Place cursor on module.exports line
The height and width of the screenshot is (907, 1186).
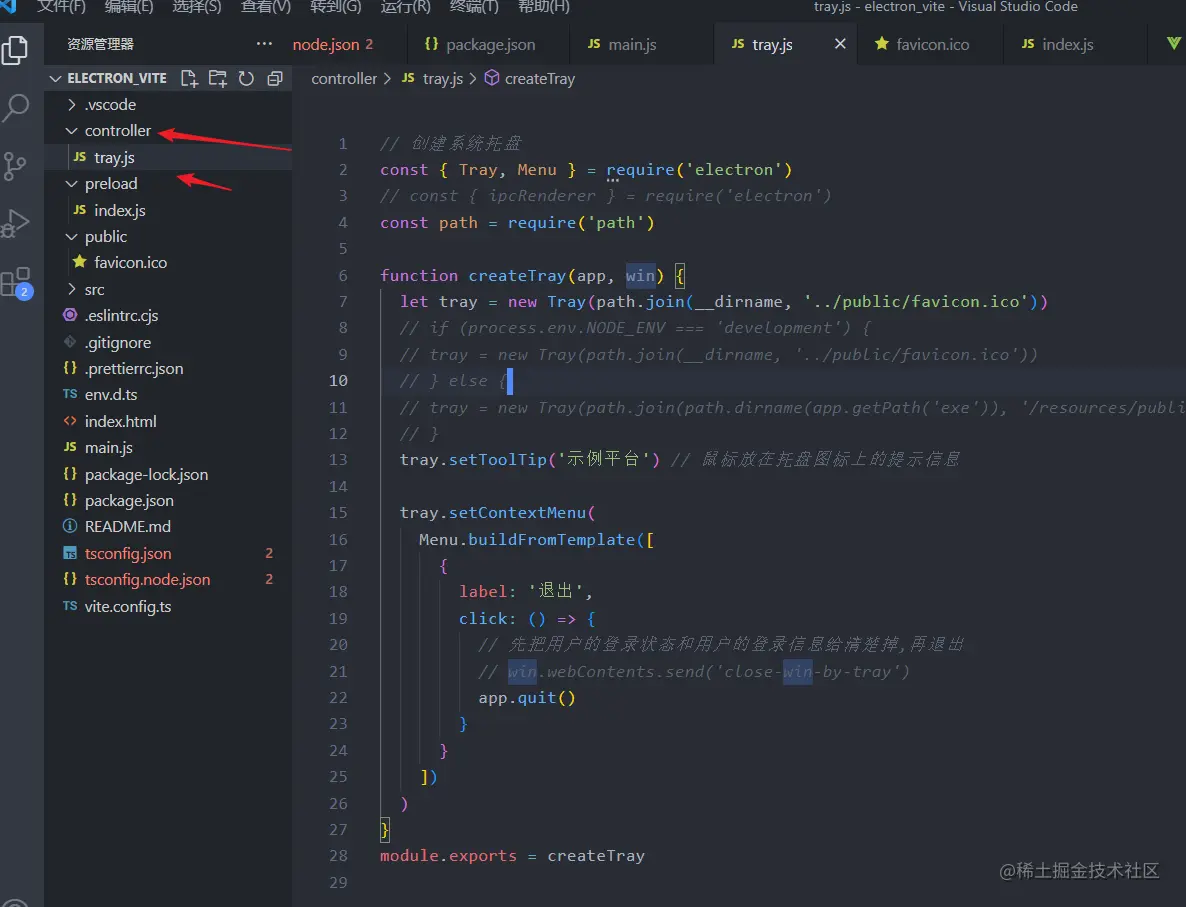tap(512, 856)
